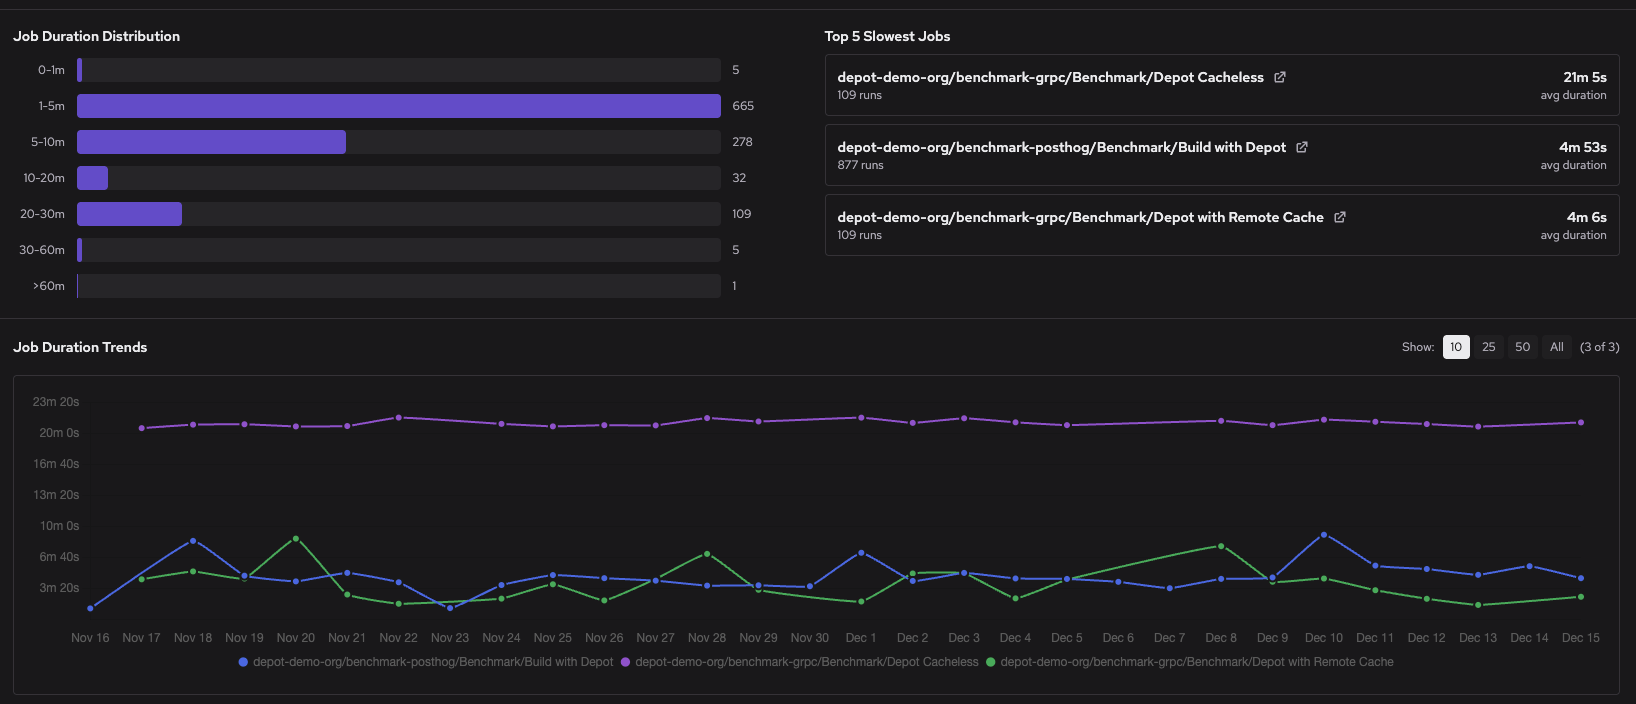Click the 1-5m duration bar
Viewport: 1636px width, 704px height.
[x=398, y=106]
